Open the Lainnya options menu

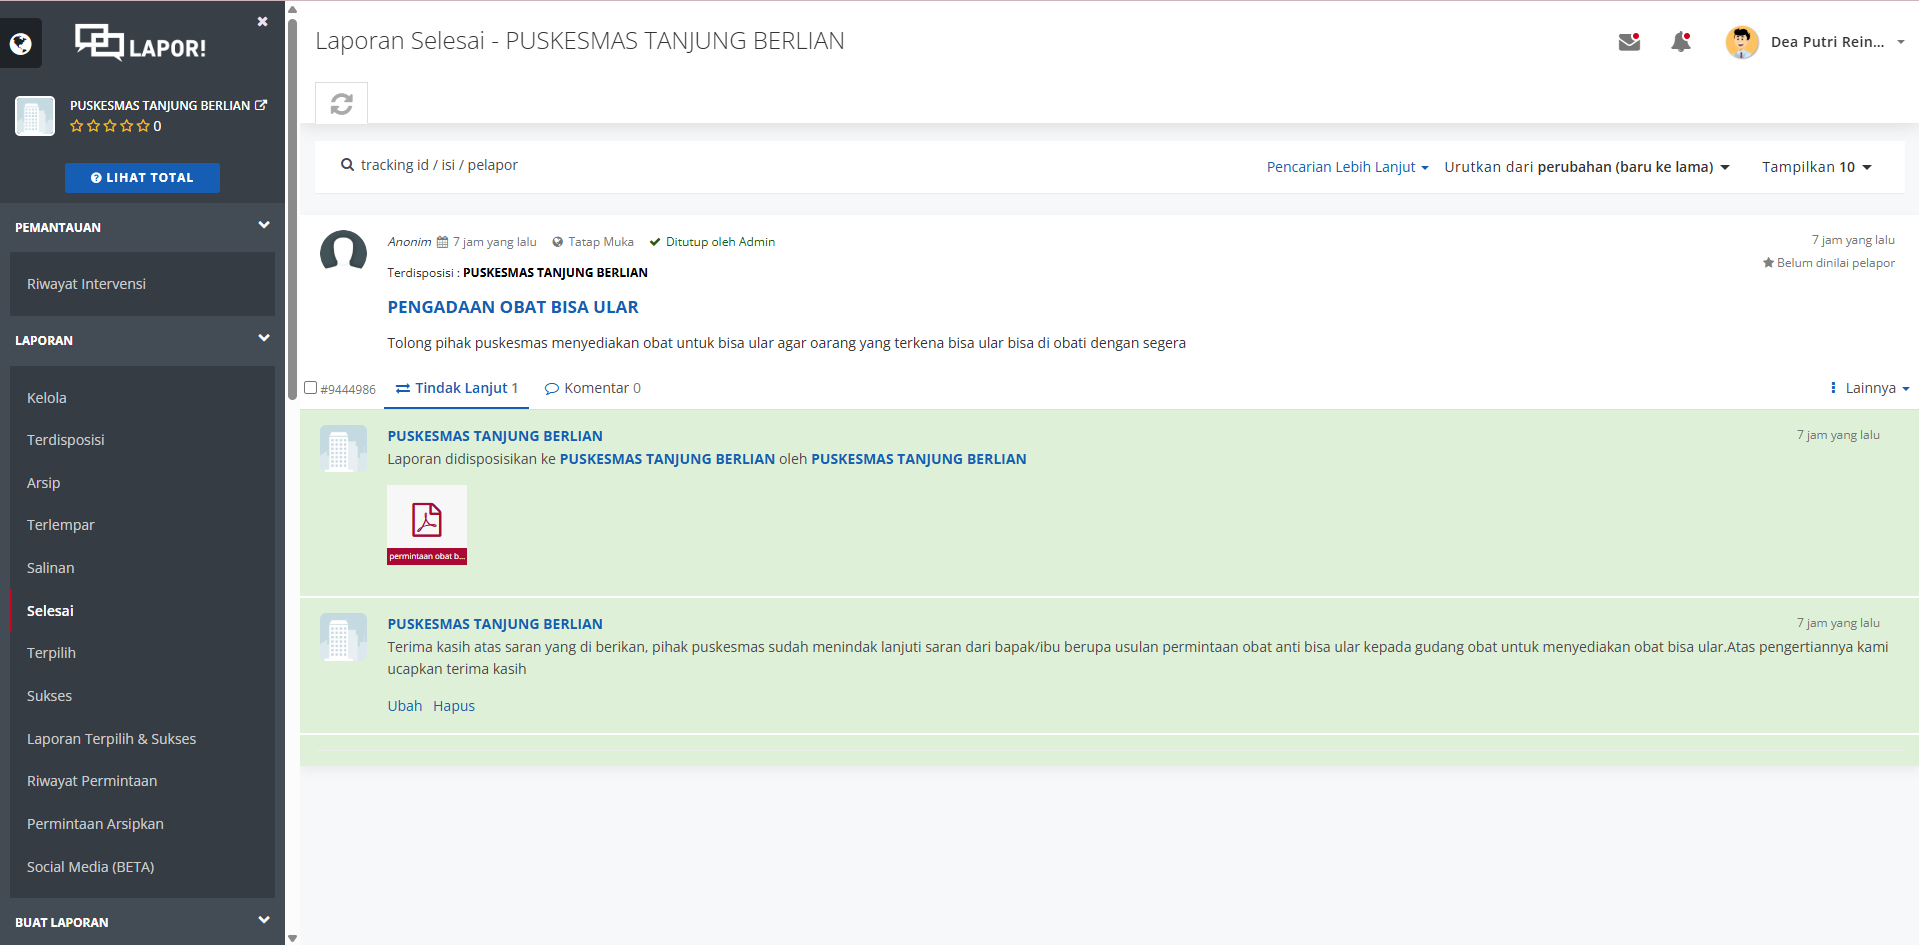pos(1869,388)
